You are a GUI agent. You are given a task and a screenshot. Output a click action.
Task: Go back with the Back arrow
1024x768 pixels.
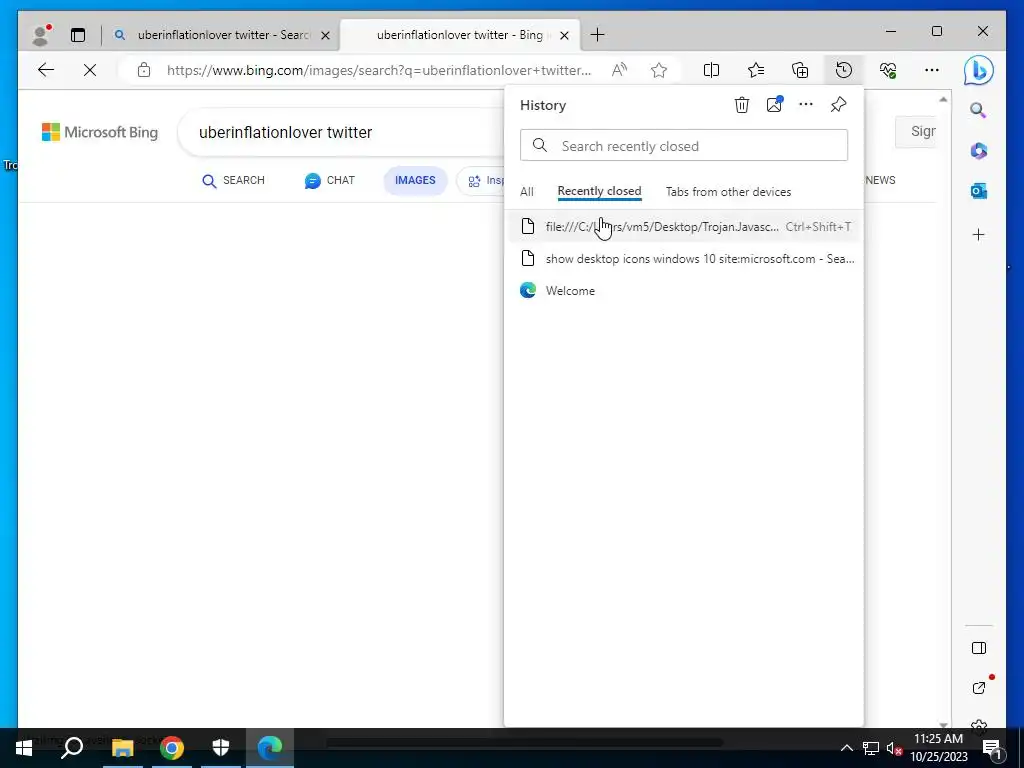click(x=46, y=70)
